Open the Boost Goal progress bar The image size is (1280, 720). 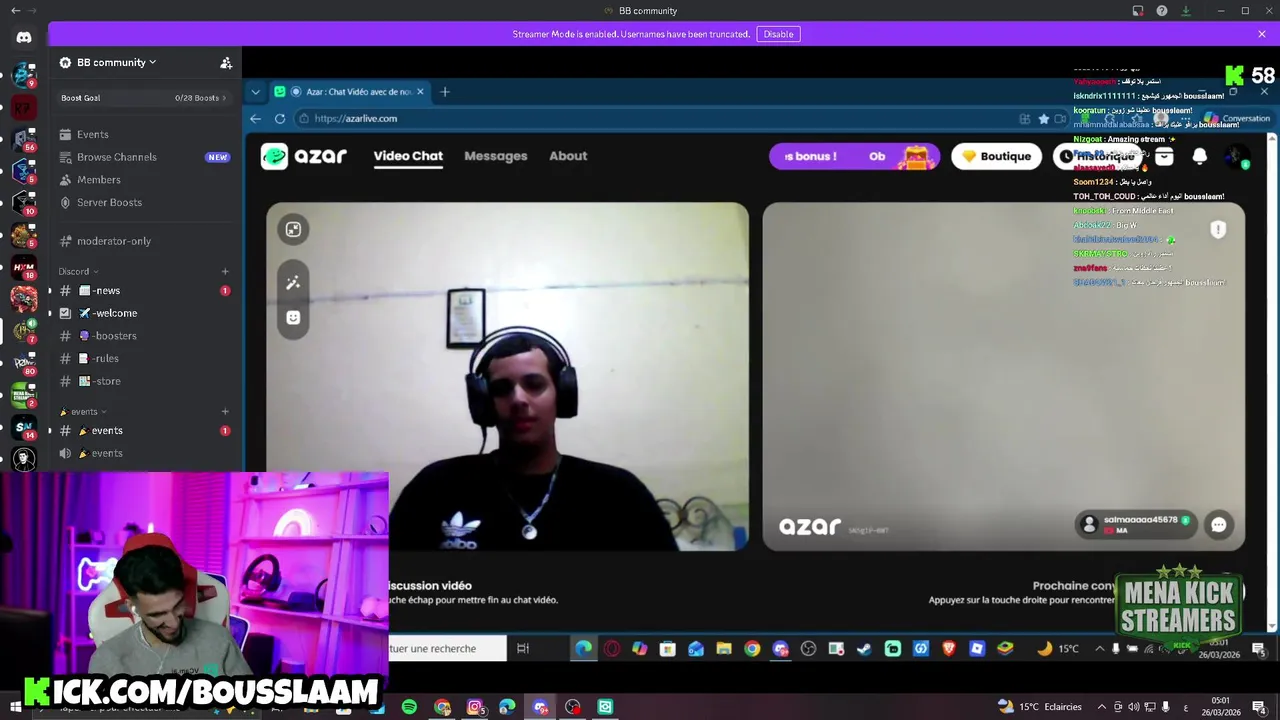point(144,98)
